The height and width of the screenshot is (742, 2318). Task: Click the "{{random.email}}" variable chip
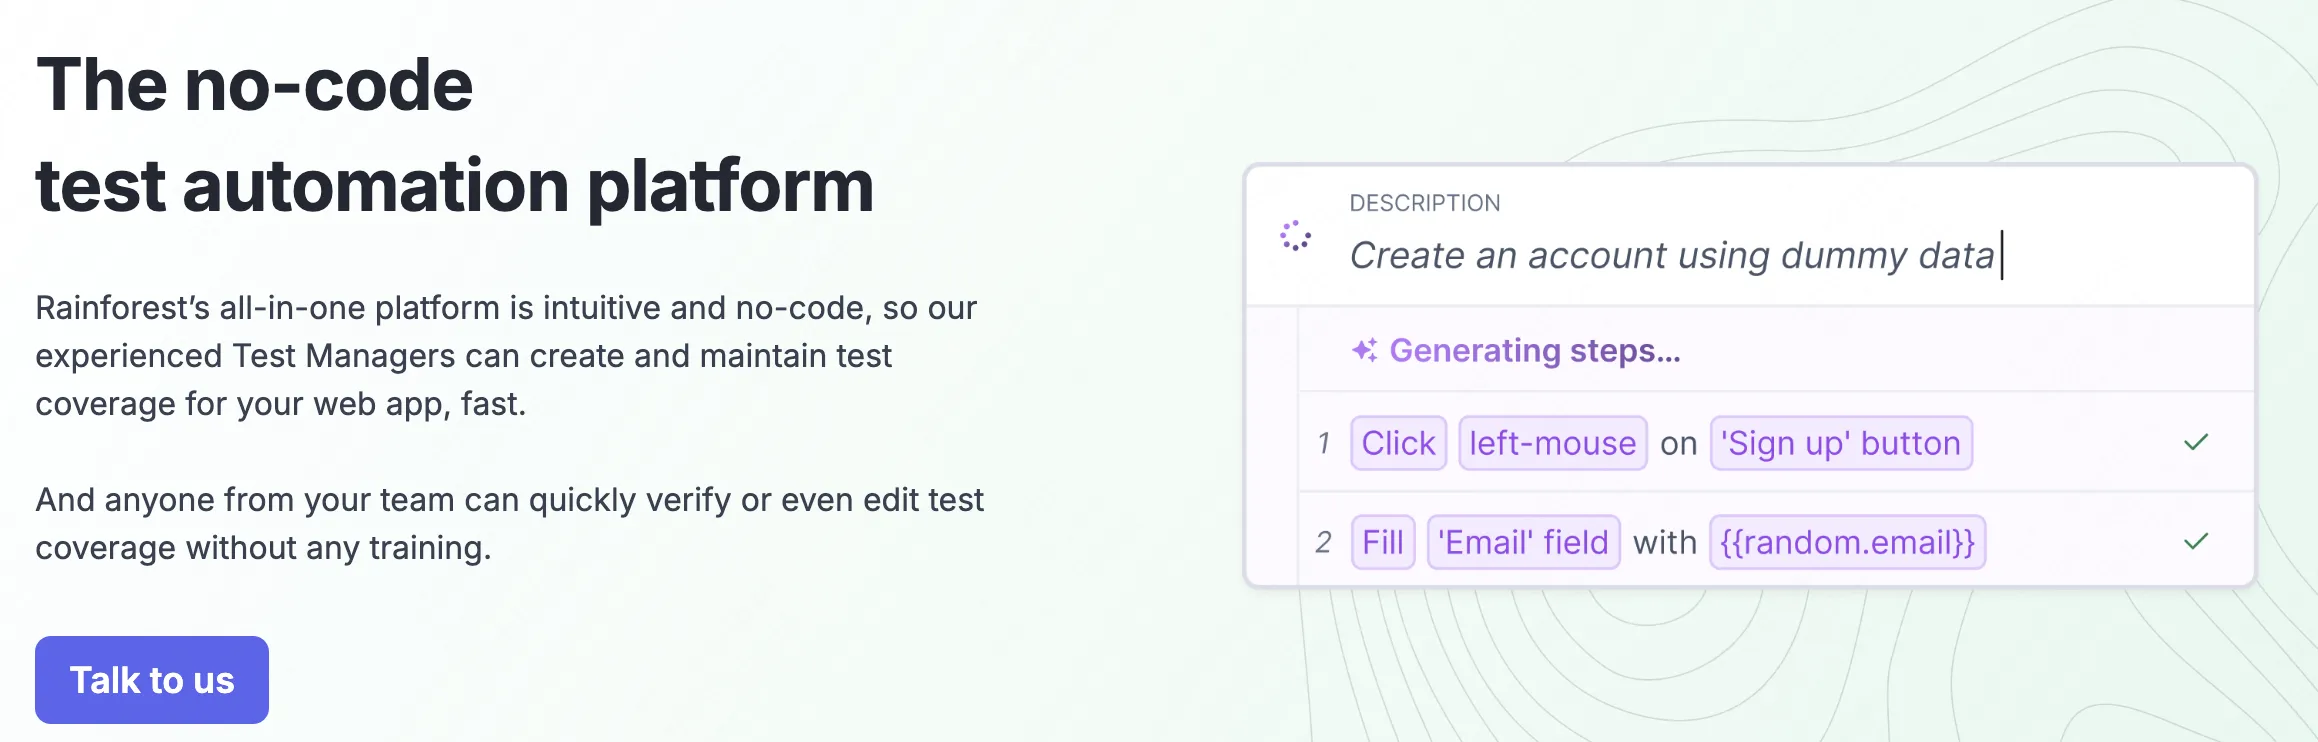tap(1847, 542)
